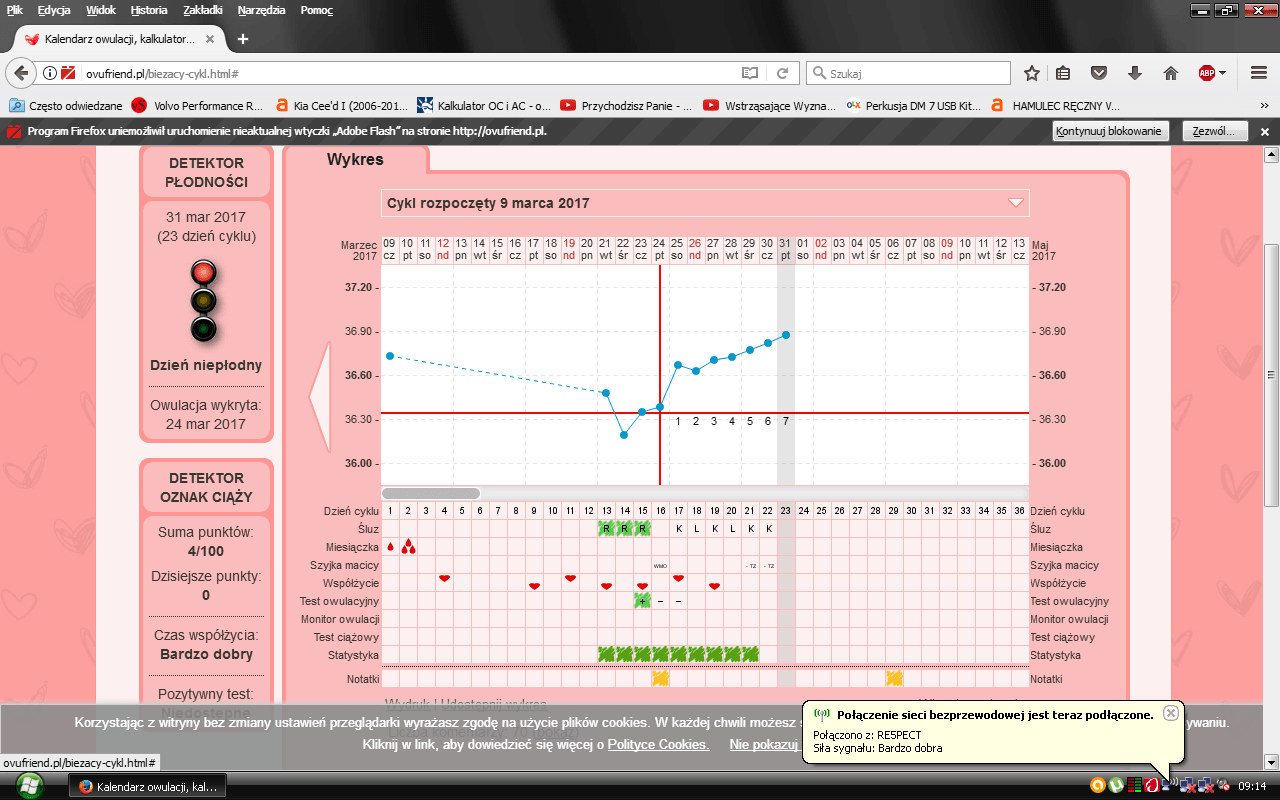Expand the cycle selector 'Cykl rozpoczęty 9 marca 2017'
This screenshot has height=800, width=1280.
(1016, 203)
